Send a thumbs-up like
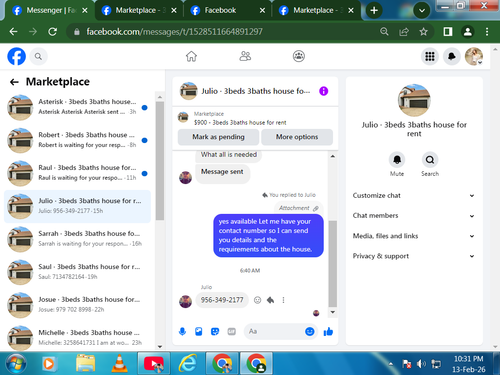The width and height of the screenshot is (500, 375). (x=328, y=331)
